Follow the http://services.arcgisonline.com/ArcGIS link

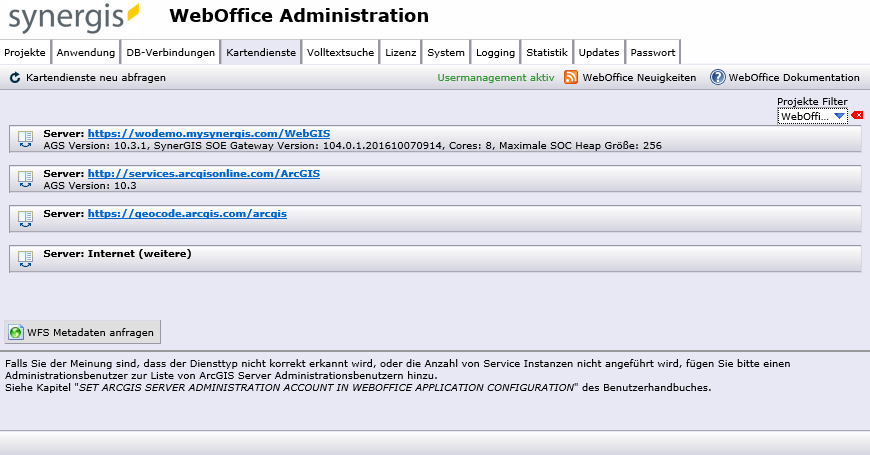[x=204, y=173]
